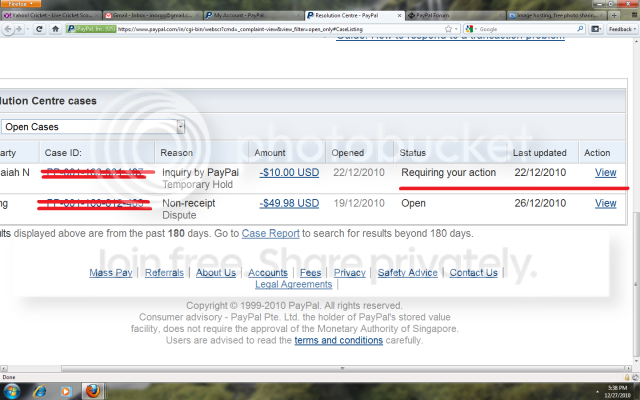Switch to Yahoo! Cricket tab
This screenshot has height=400, width=640.
click(x=51, y=16)
